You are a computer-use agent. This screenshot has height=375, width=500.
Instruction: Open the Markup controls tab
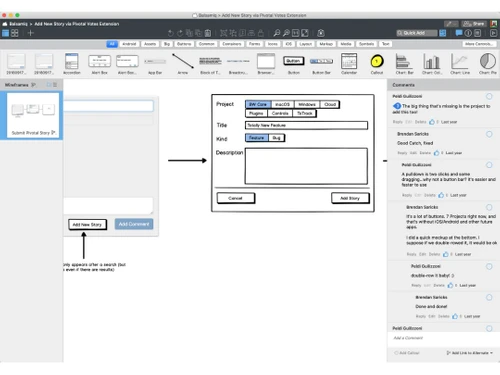coord(326,44)
